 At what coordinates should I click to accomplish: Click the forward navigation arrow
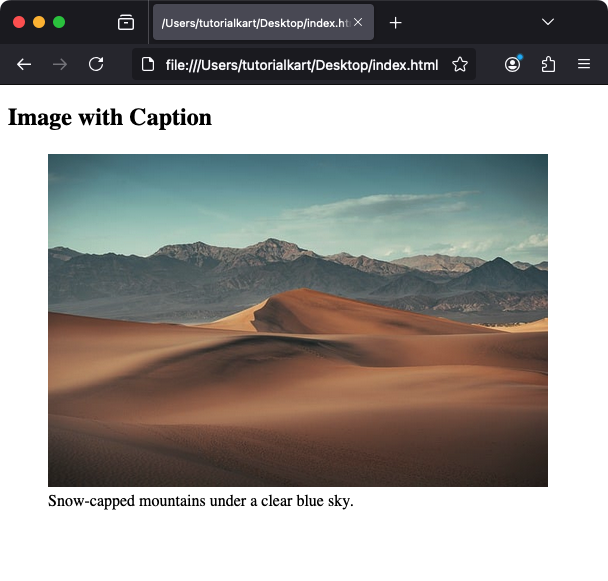[60, 64]
